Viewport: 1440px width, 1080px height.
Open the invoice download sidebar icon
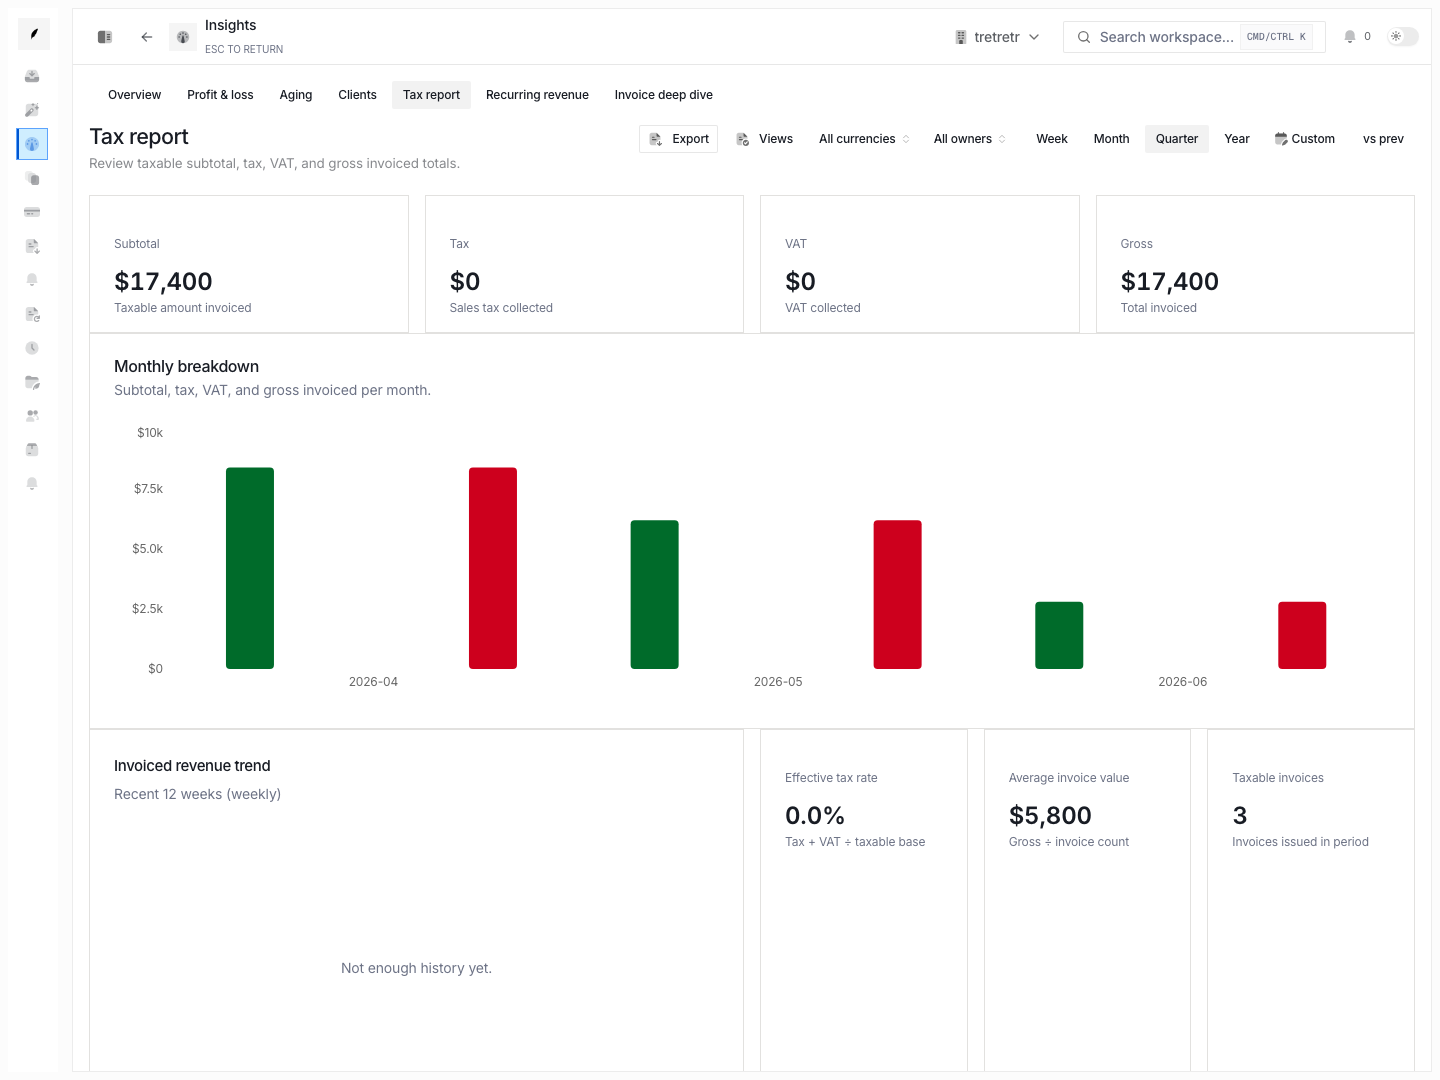pos(32,246)
